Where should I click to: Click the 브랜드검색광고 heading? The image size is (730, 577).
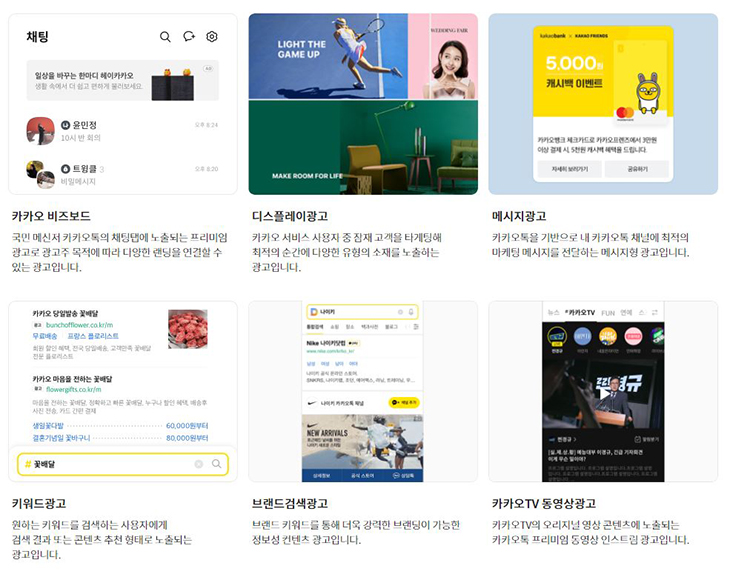290,503
